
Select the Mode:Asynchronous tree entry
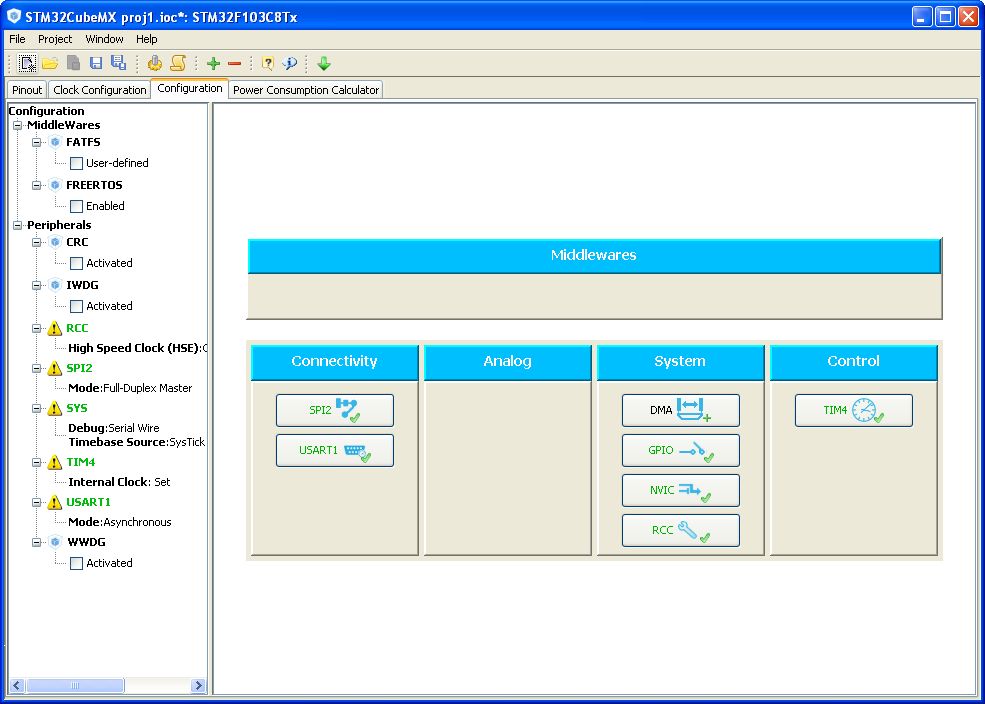pyautogui.click(x=119, y=522)
